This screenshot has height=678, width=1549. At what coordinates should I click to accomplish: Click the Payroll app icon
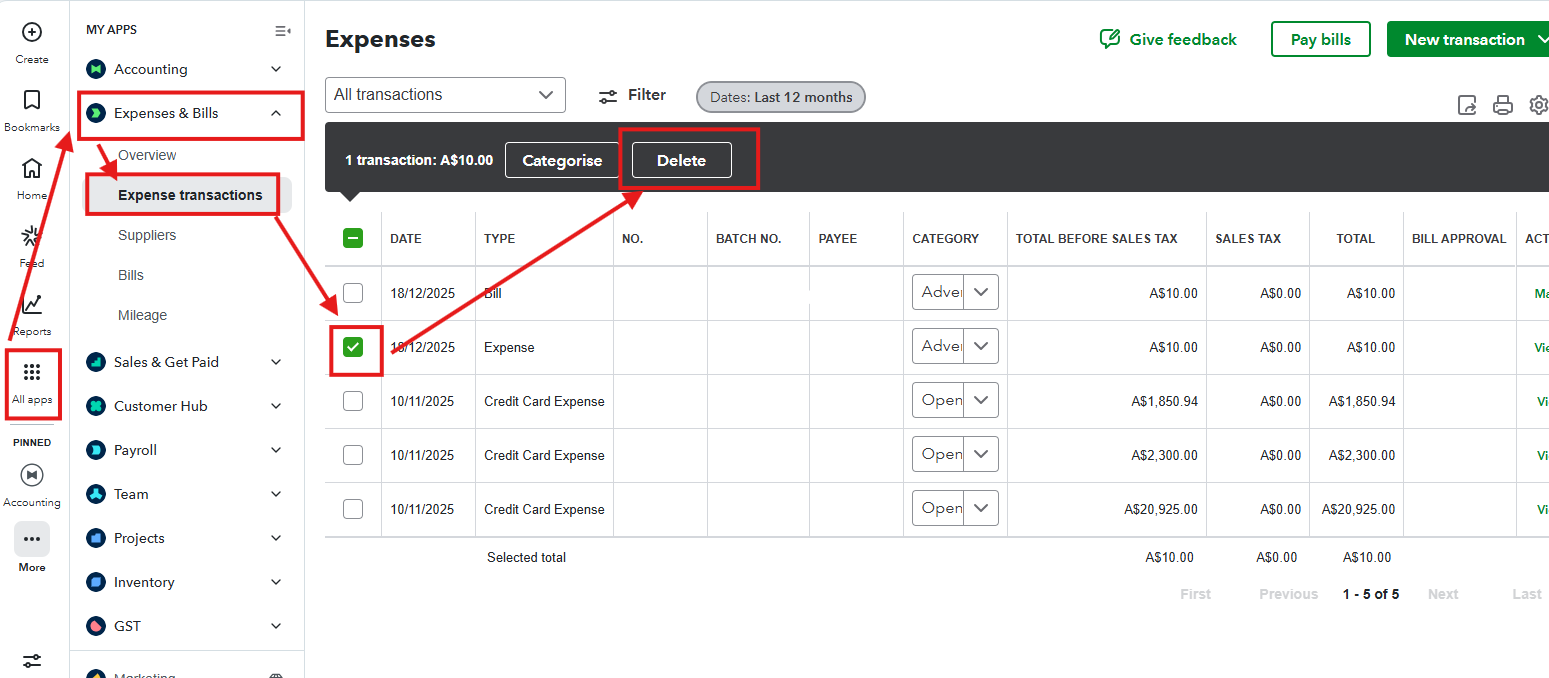(x=96, y=450)
